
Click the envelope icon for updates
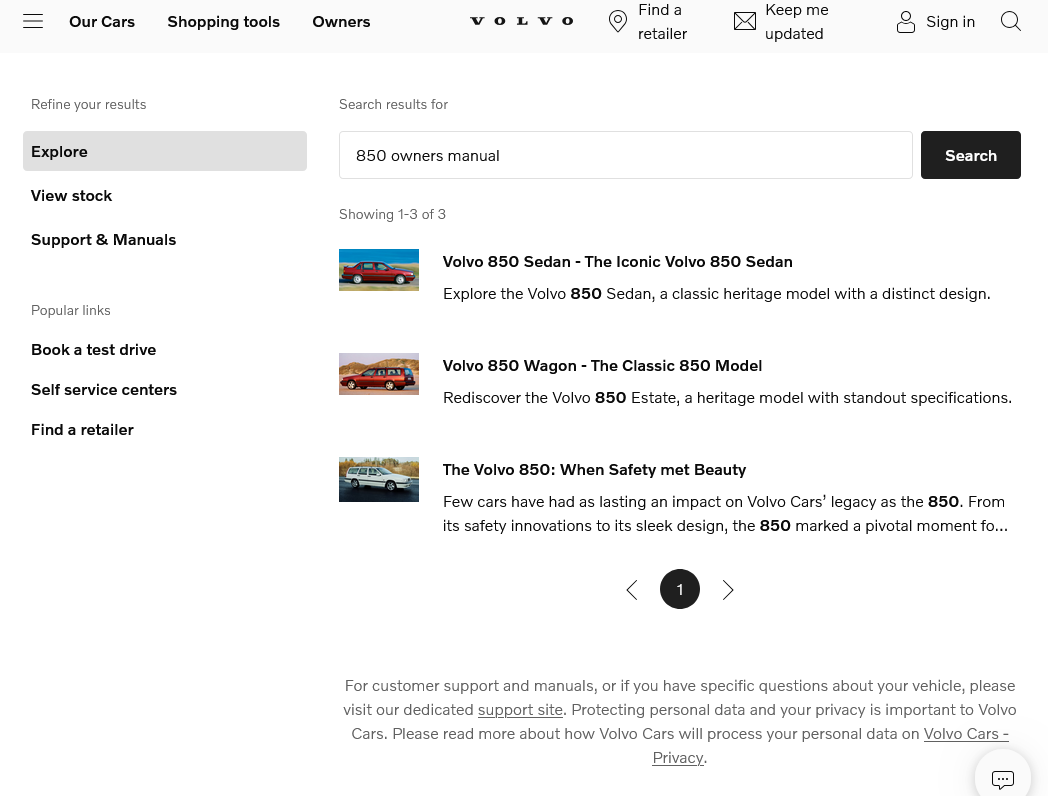coord(745,21)
